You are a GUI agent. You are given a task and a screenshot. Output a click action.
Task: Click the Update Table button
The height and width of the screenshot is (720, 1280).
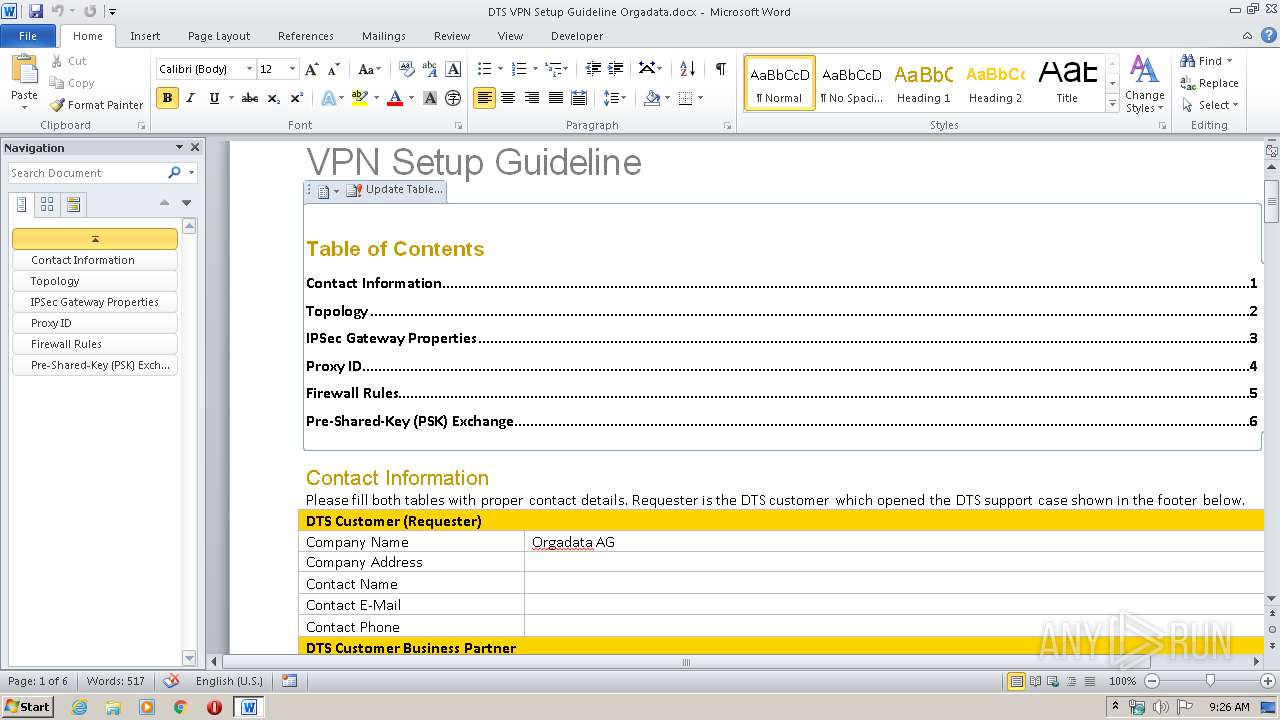(394, 190)
